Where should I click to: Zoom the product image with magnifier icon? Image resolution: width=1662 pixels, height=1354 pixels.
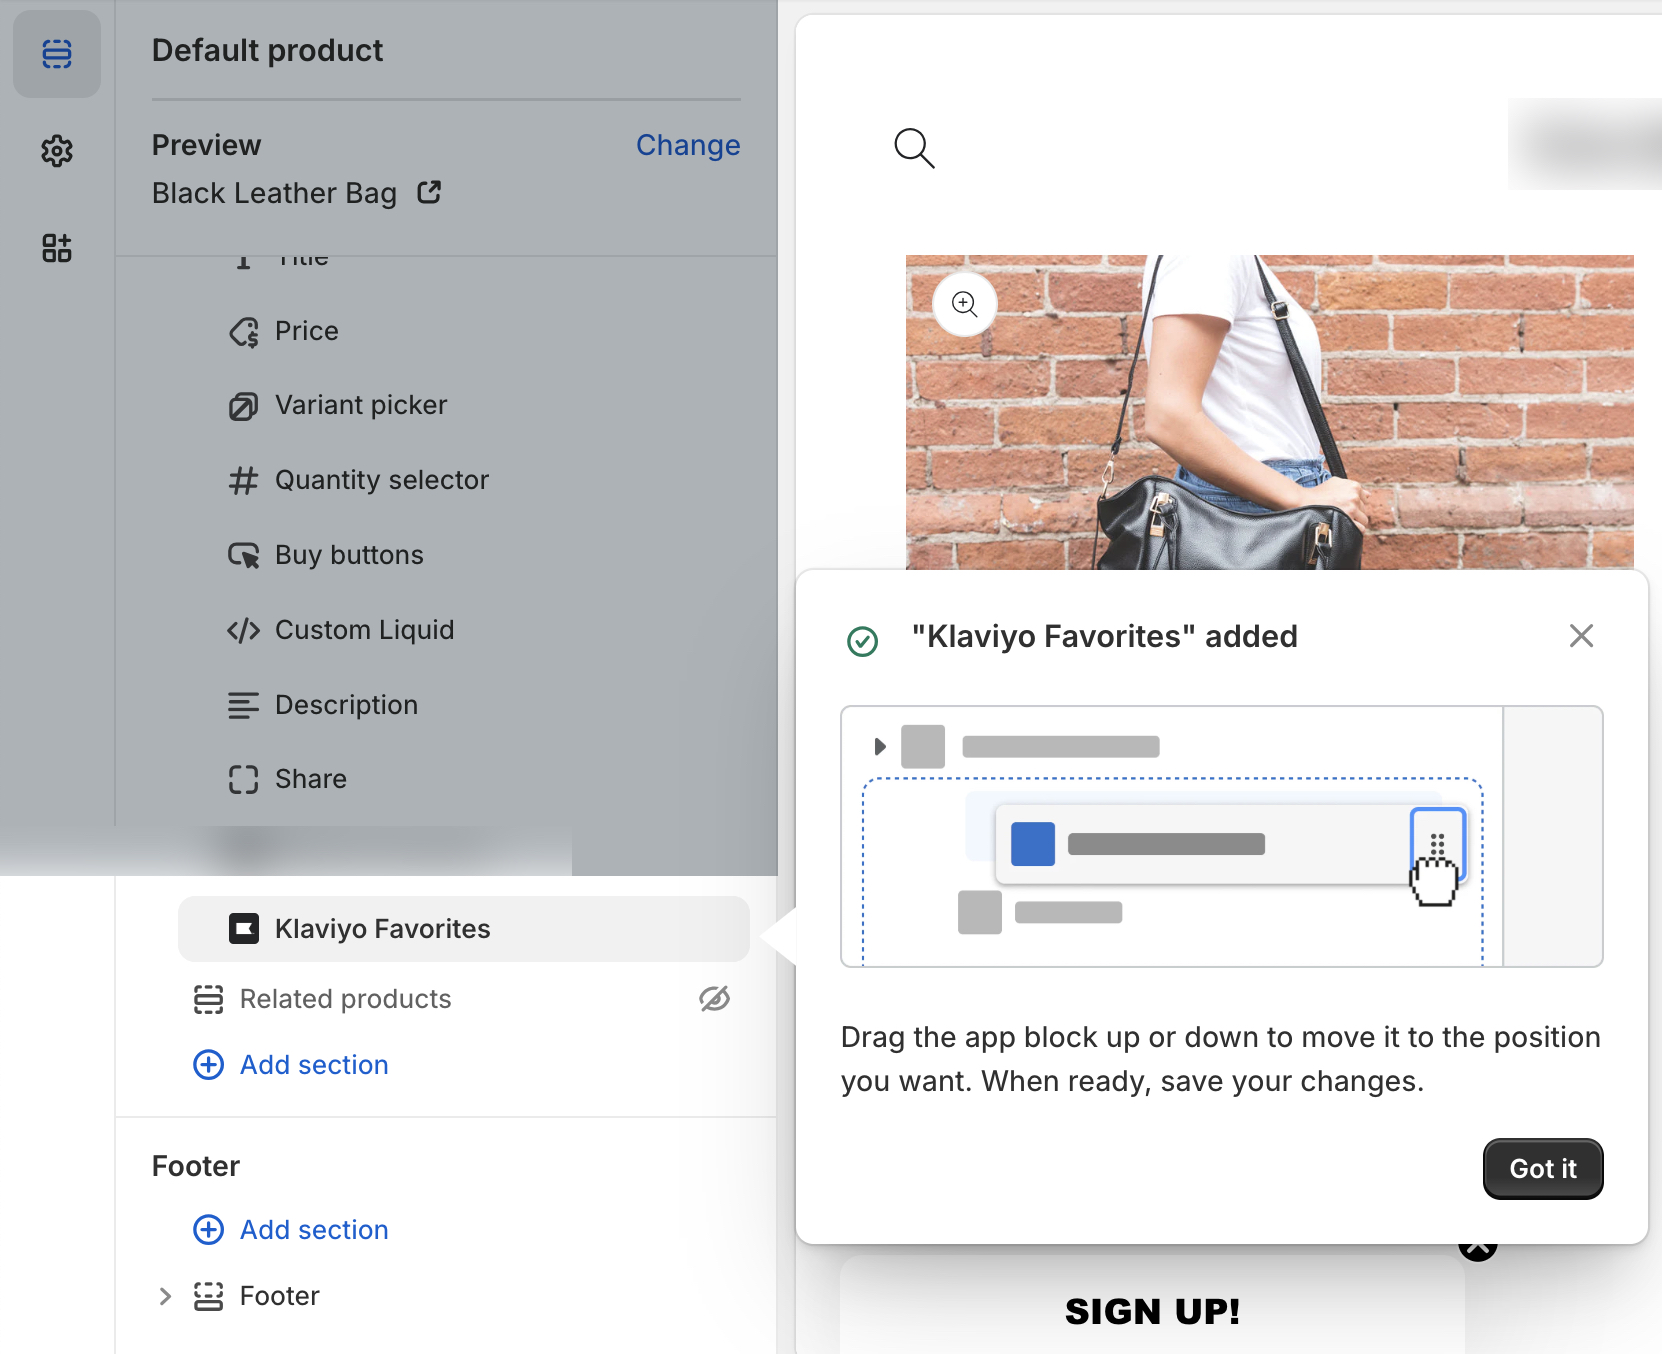[965, 304]
